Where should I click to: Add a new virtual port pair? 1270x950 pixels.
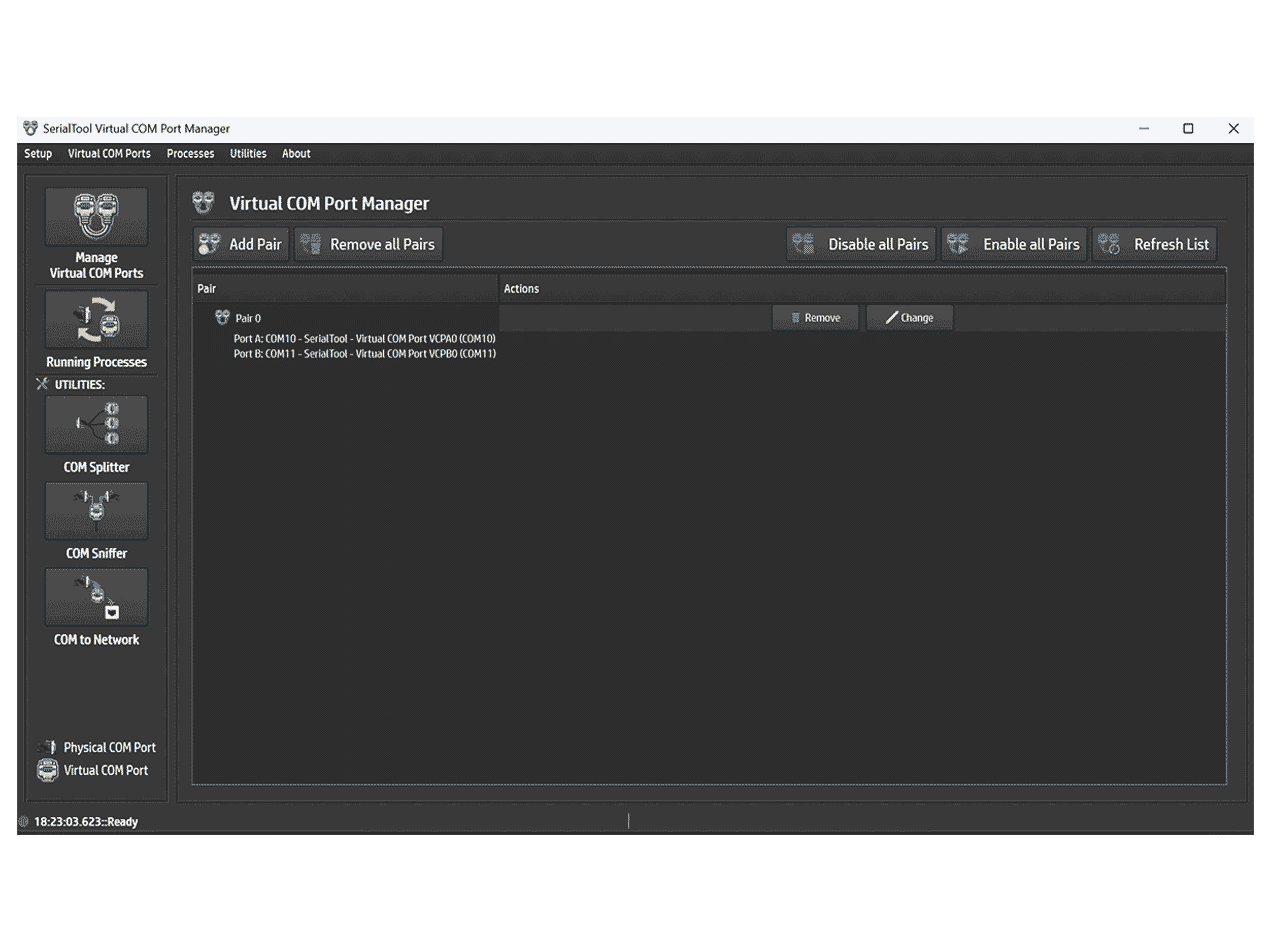coord(241,244)
